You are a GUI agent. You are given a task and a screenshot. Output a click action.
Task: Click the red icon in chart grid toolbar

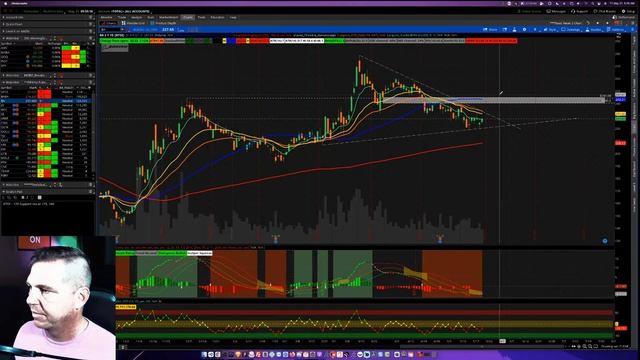617,23
